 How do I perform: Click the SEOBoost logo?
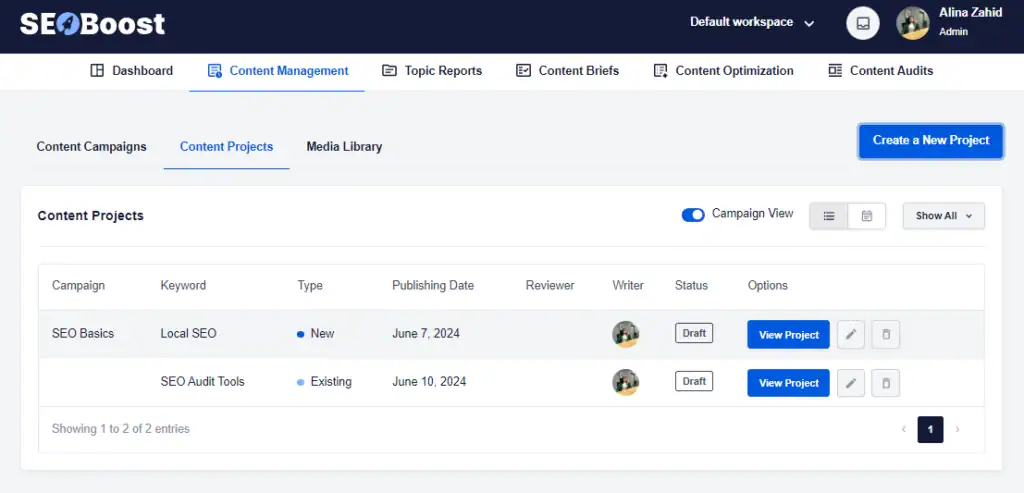tap(93, 24)
